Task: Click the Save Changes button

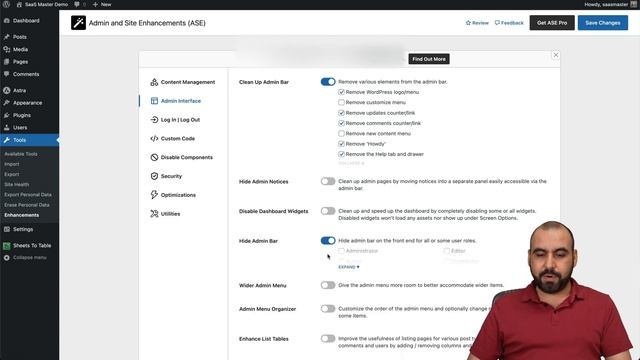Action: pyautogui.click(x=602, y=23)
